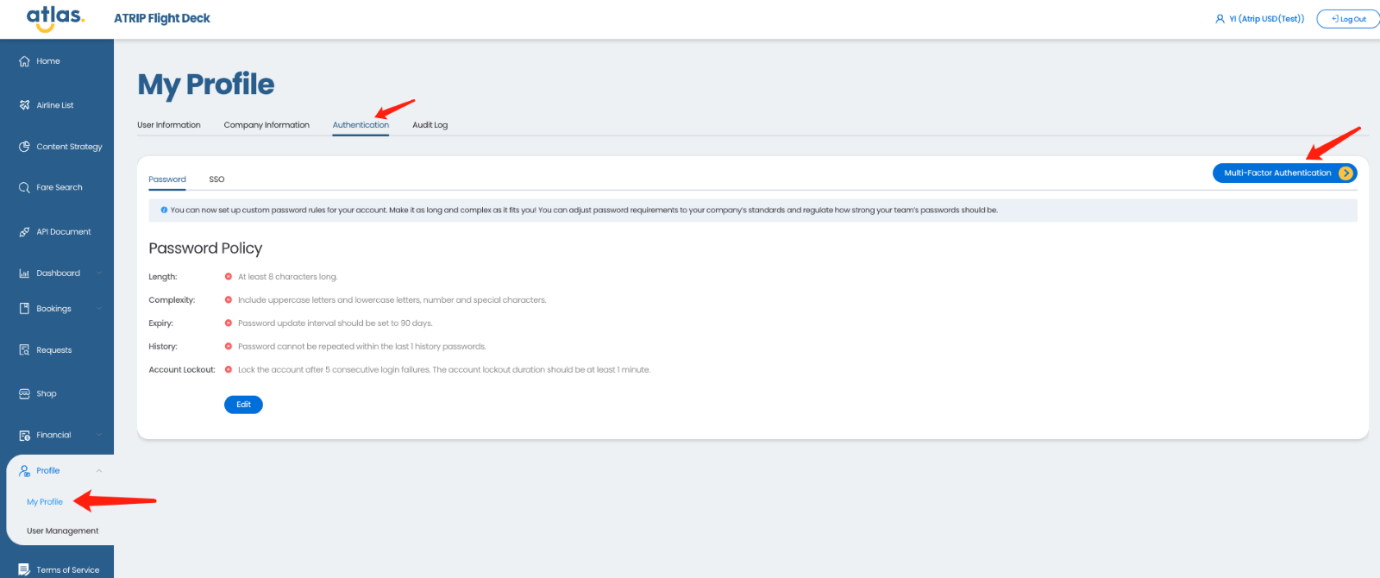Open User Management in sidebar
This screenshot has width=1380, height=578.
tap(63, 531)
